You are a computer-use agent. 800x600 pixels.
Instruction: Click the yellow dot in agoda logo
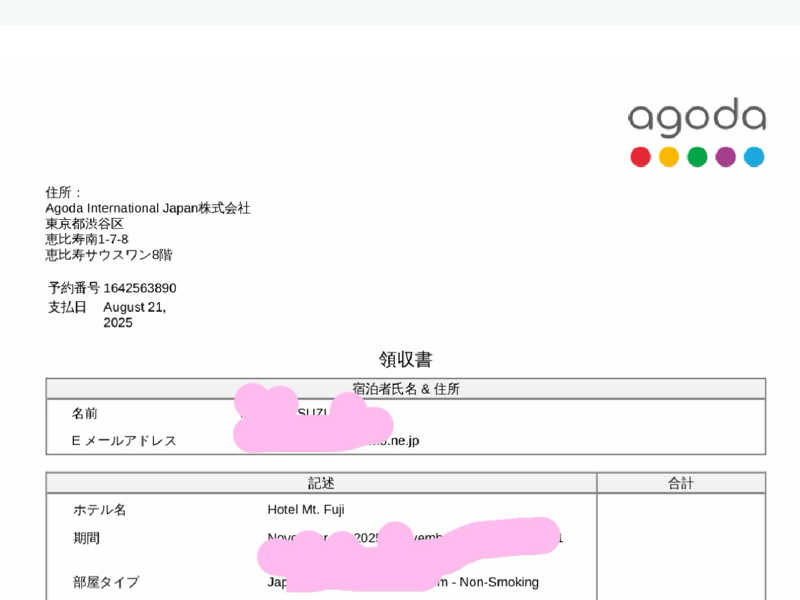(669, 157)
